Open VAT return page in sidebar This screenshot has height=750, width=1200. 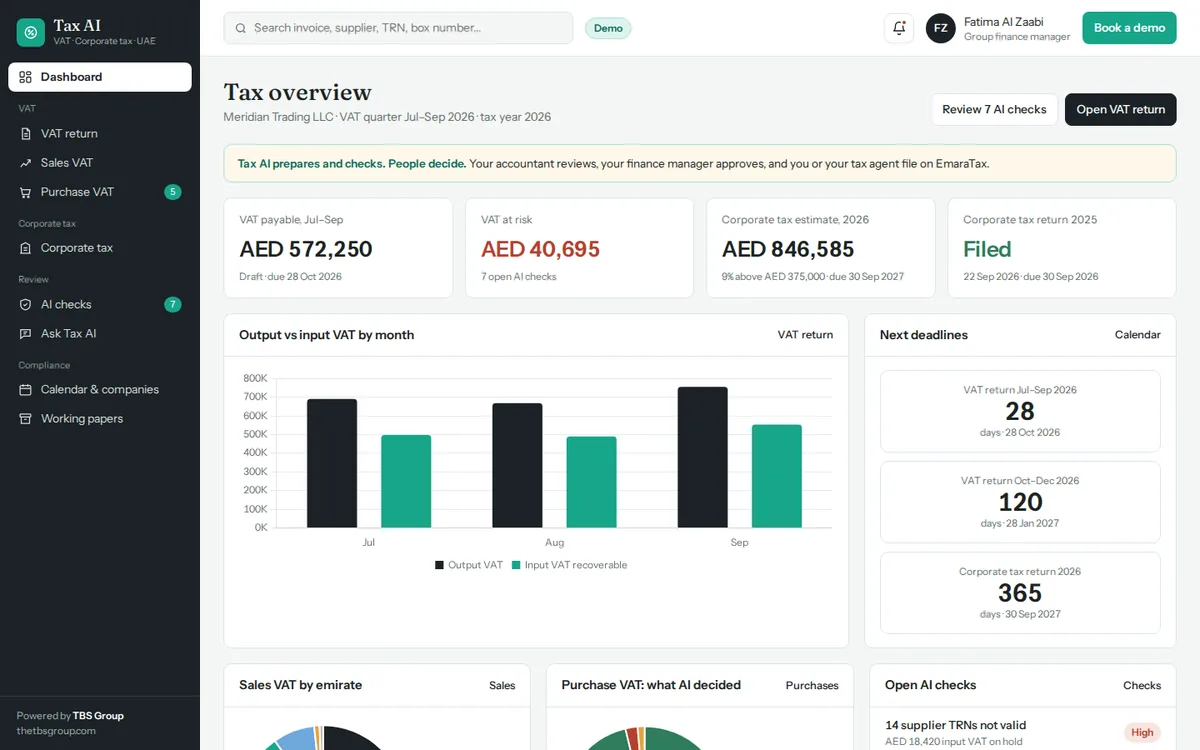[x=100, y=133]
